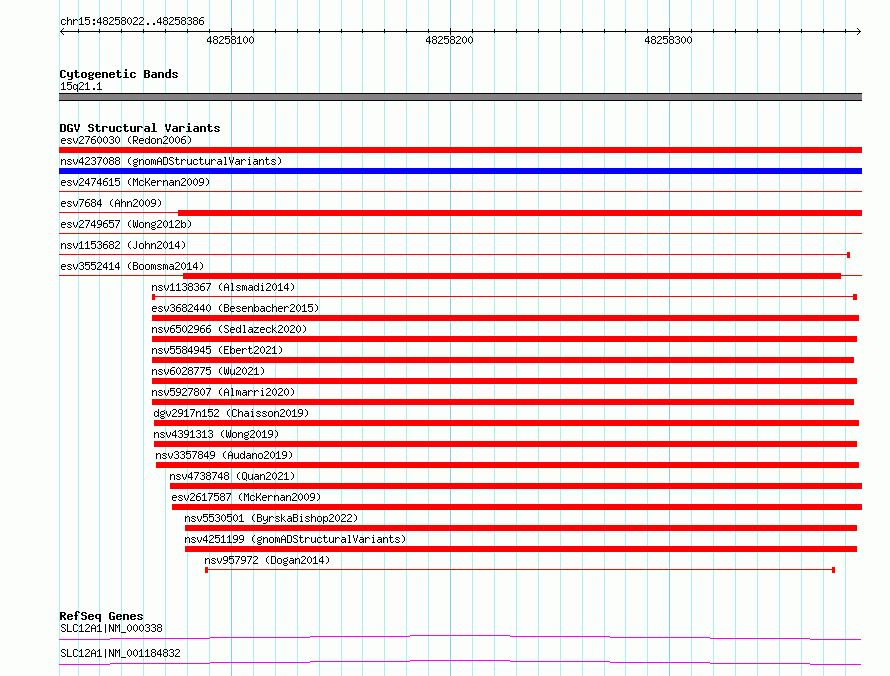Open the nsv4237088 (gnomADStructuralVariants) label

click(171, 161)
